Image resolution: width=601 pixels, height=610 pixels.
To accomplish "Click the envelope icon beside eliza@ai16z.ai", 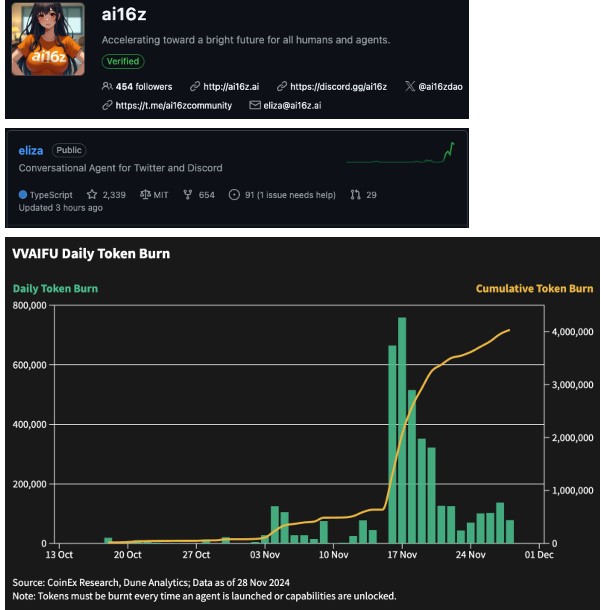I will point(254,105).
